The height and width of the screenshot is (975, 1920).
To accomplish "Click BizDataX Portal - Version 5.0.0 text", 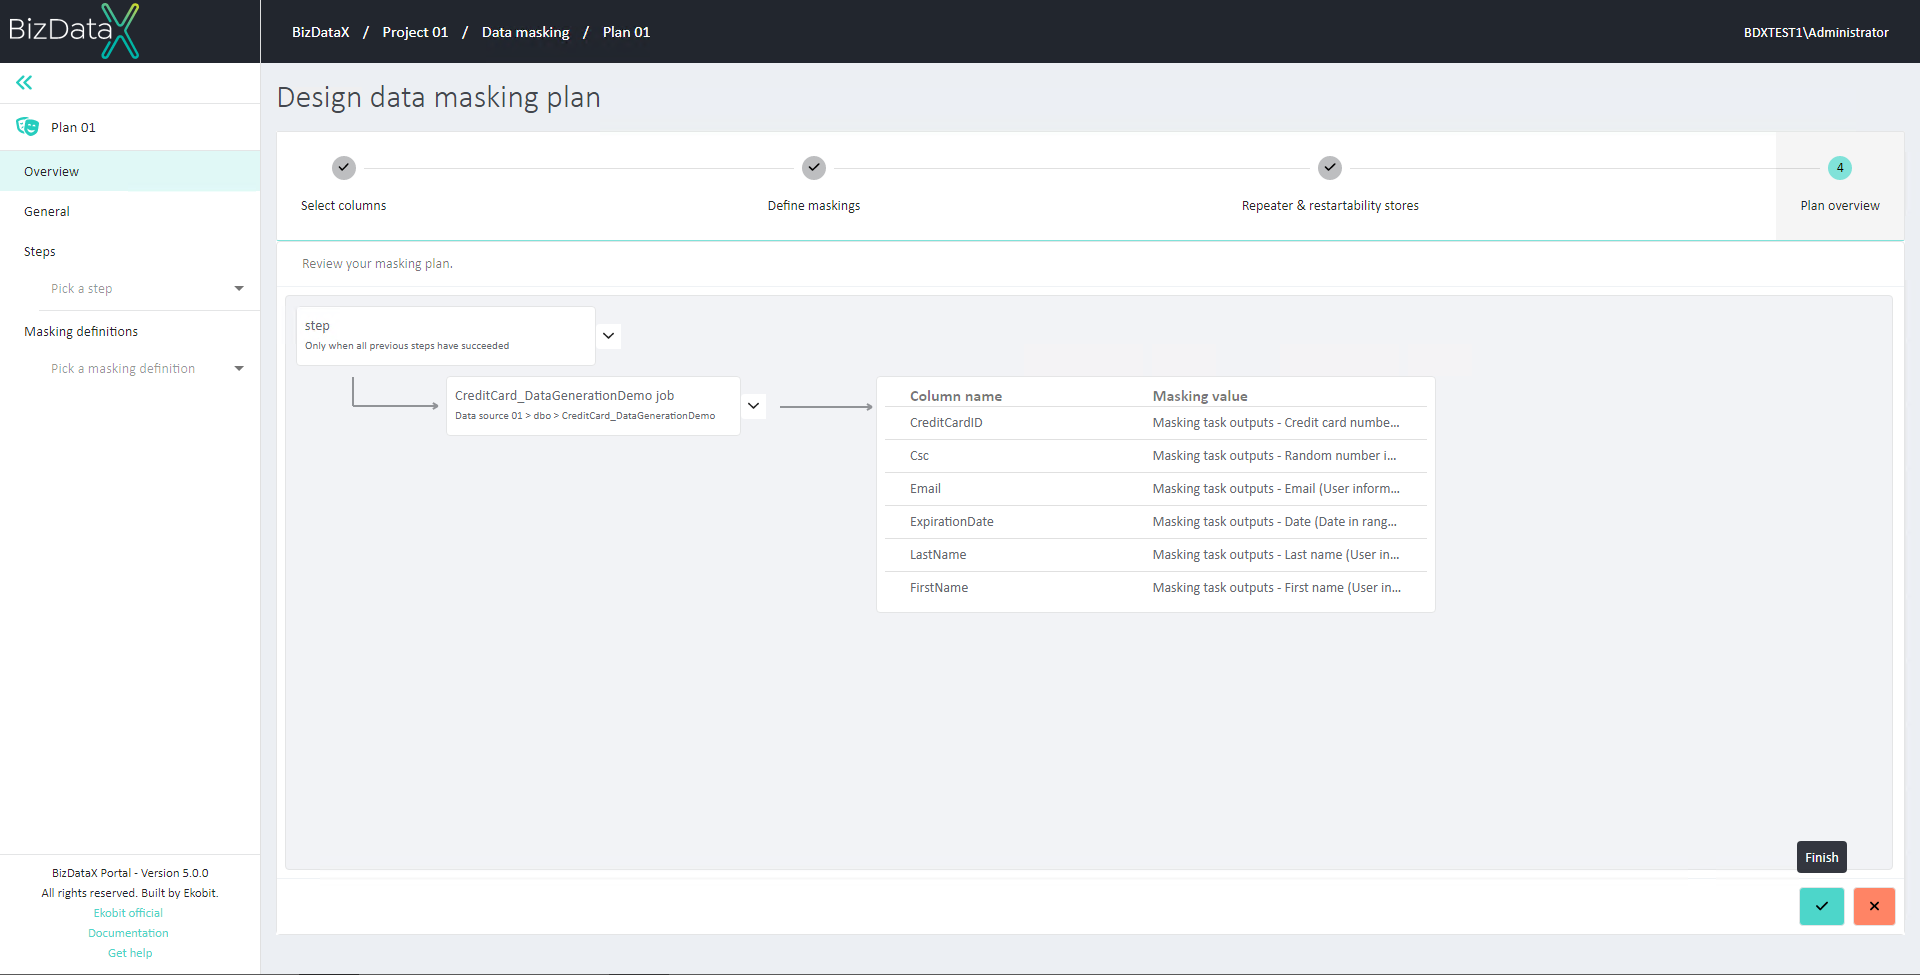I will tap(130, 873).
